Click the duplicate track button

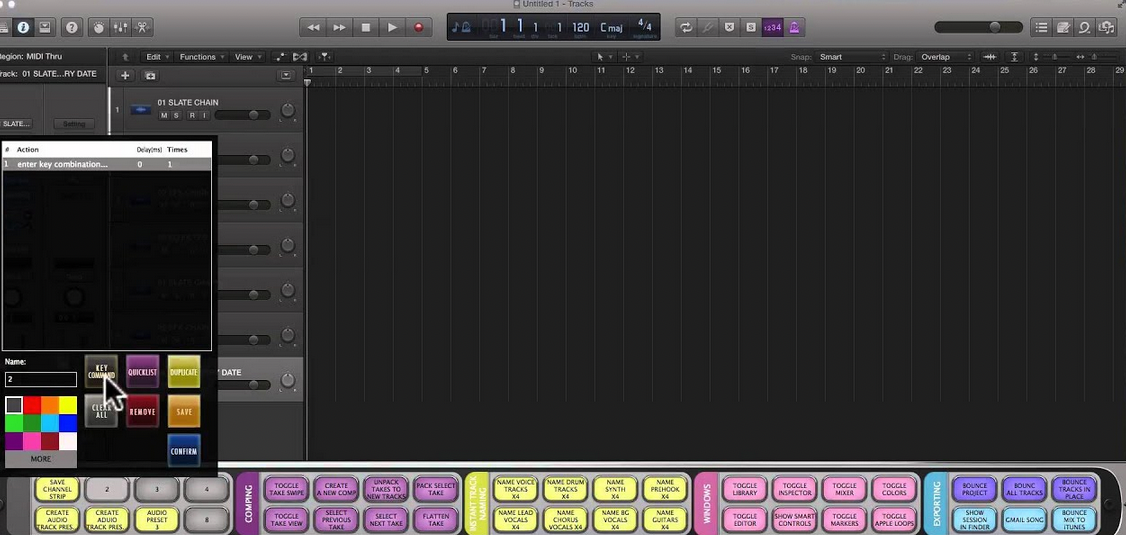point(150,75)
